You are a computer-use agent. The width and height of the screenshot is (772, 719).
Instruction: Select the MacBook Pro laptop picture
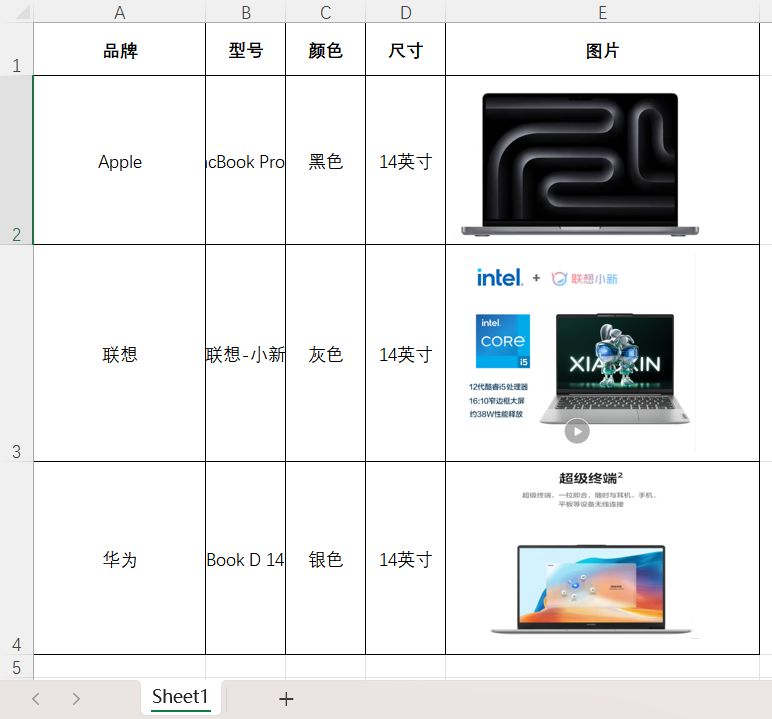click(580, 165)
